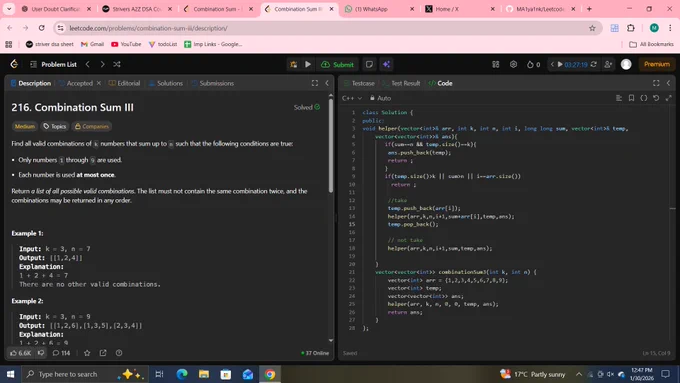Viewport: 680px width, 383px height.
Task: Open the todoList bookmark
Action: [x=163, y=44]
